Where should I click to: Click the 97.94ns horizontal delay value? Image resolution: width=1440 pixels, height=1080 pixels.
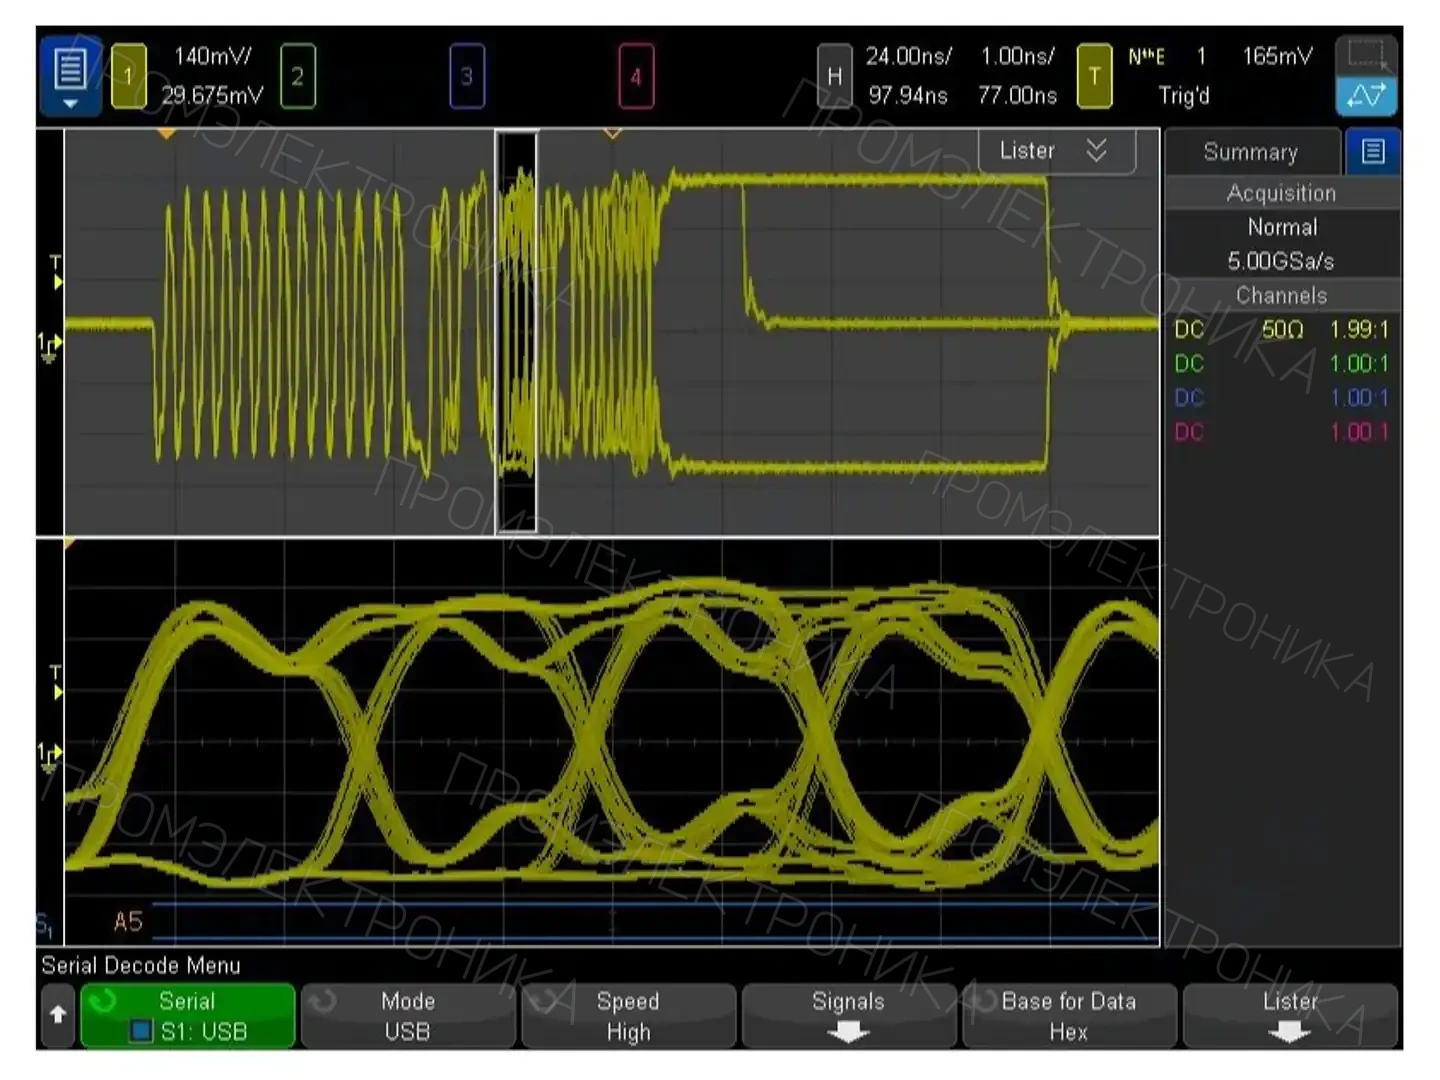[908, 95]
